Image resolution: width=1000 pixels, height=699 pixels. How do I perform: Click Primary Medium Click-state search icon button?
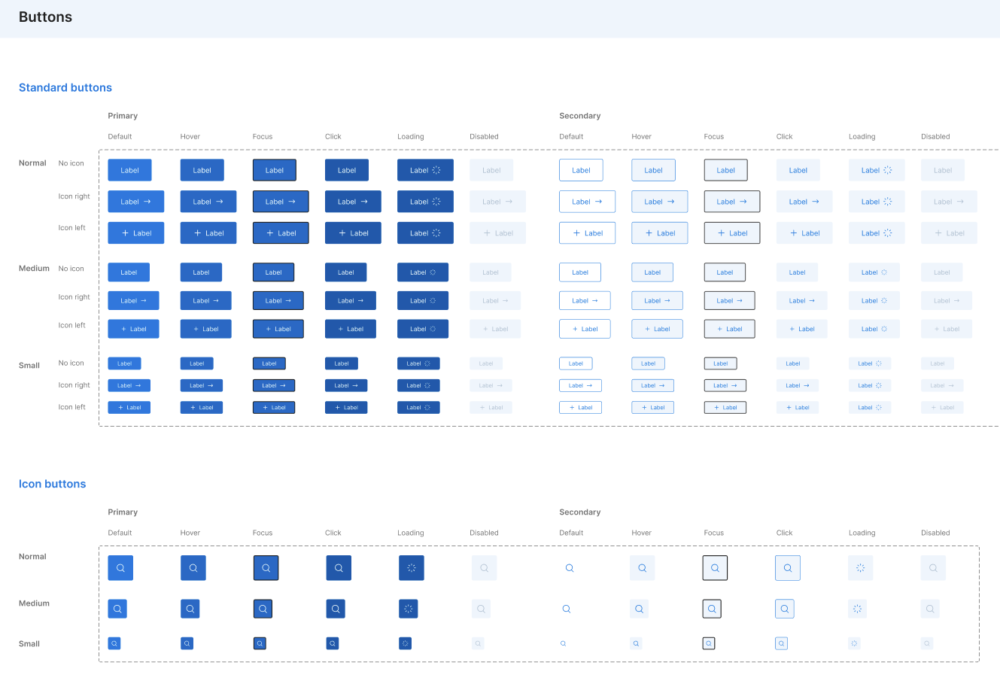coord(335,608)
